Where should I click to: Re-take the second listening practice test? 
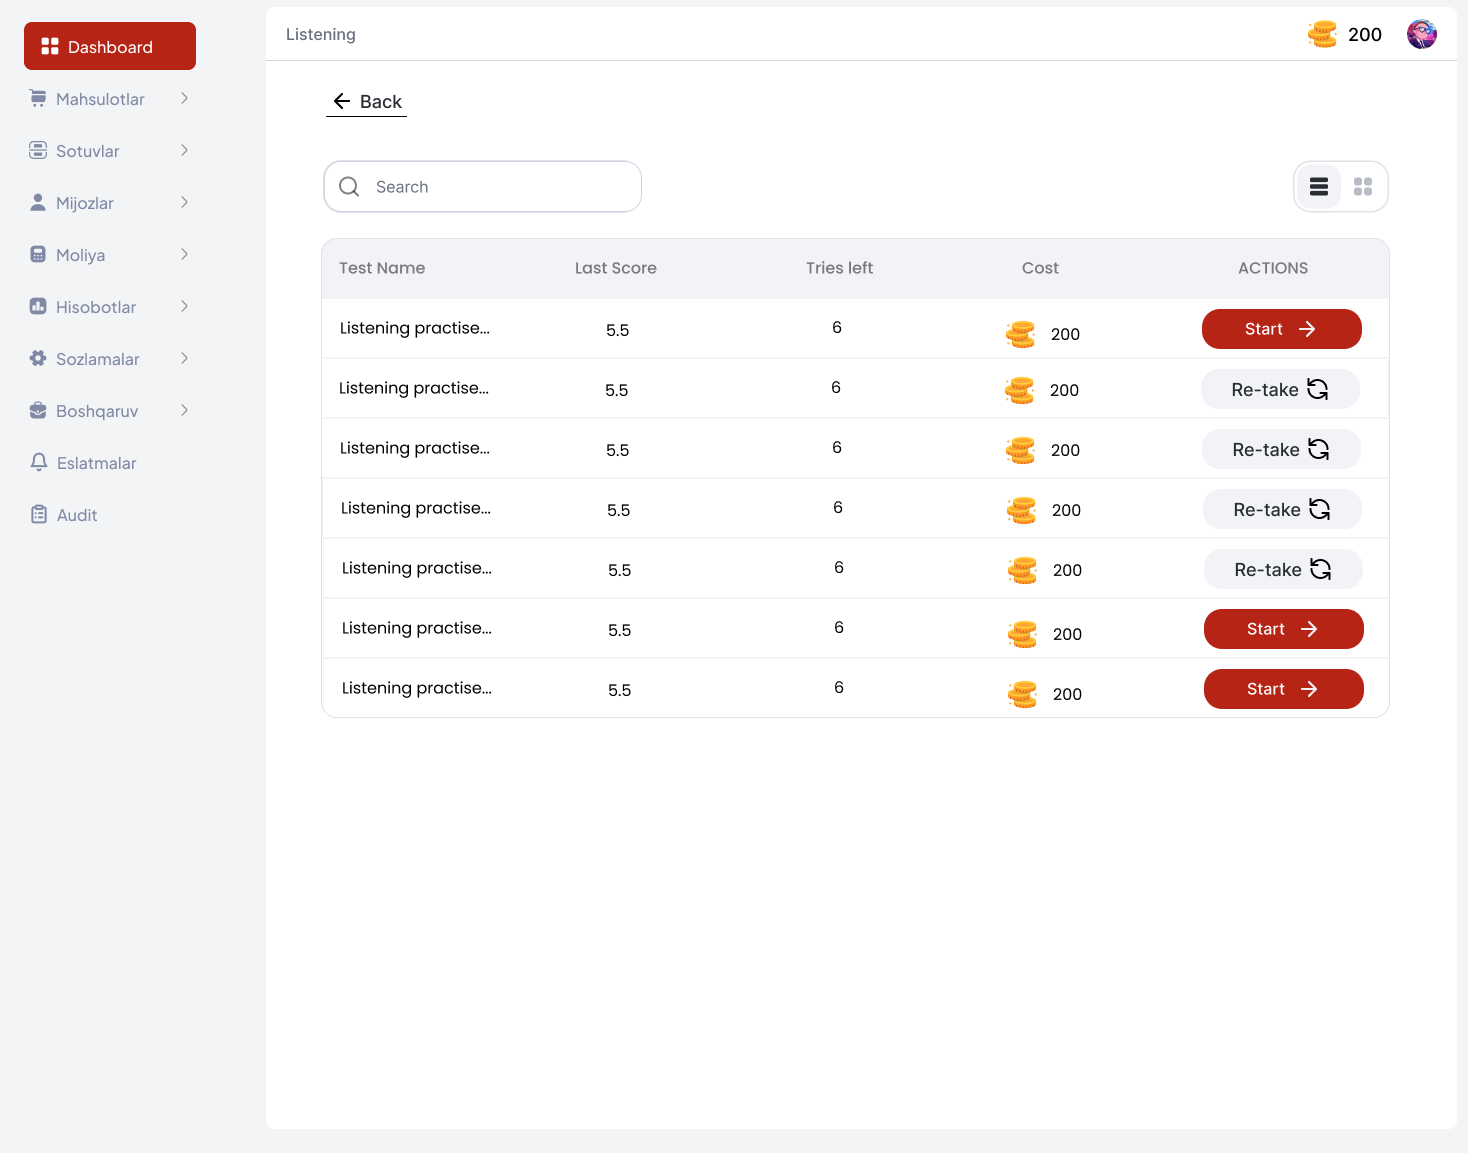(1280, 389)
